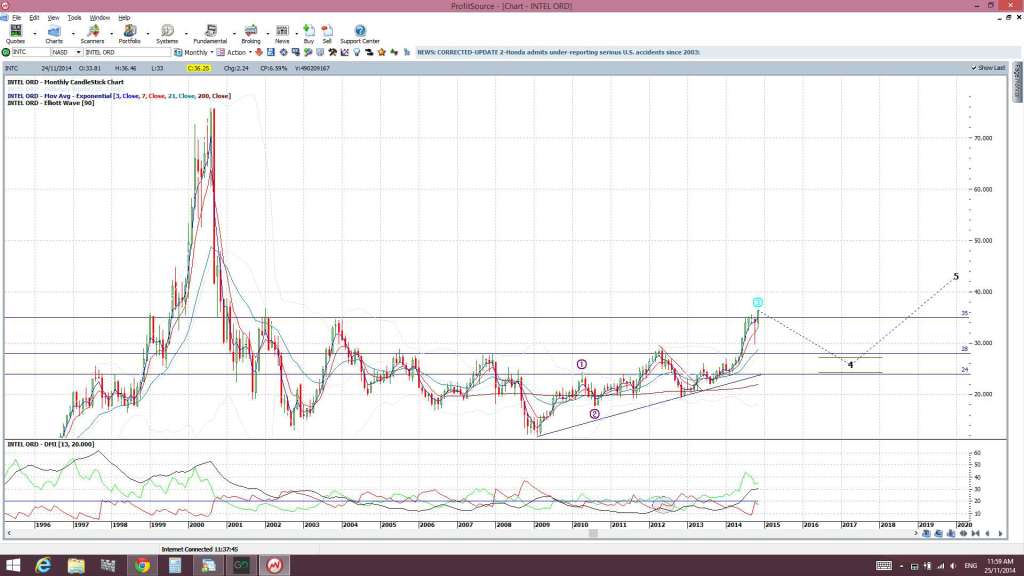The image size is (1024, 576).
Task: Open the Quotes toolbar button
Action: point(15,34)
